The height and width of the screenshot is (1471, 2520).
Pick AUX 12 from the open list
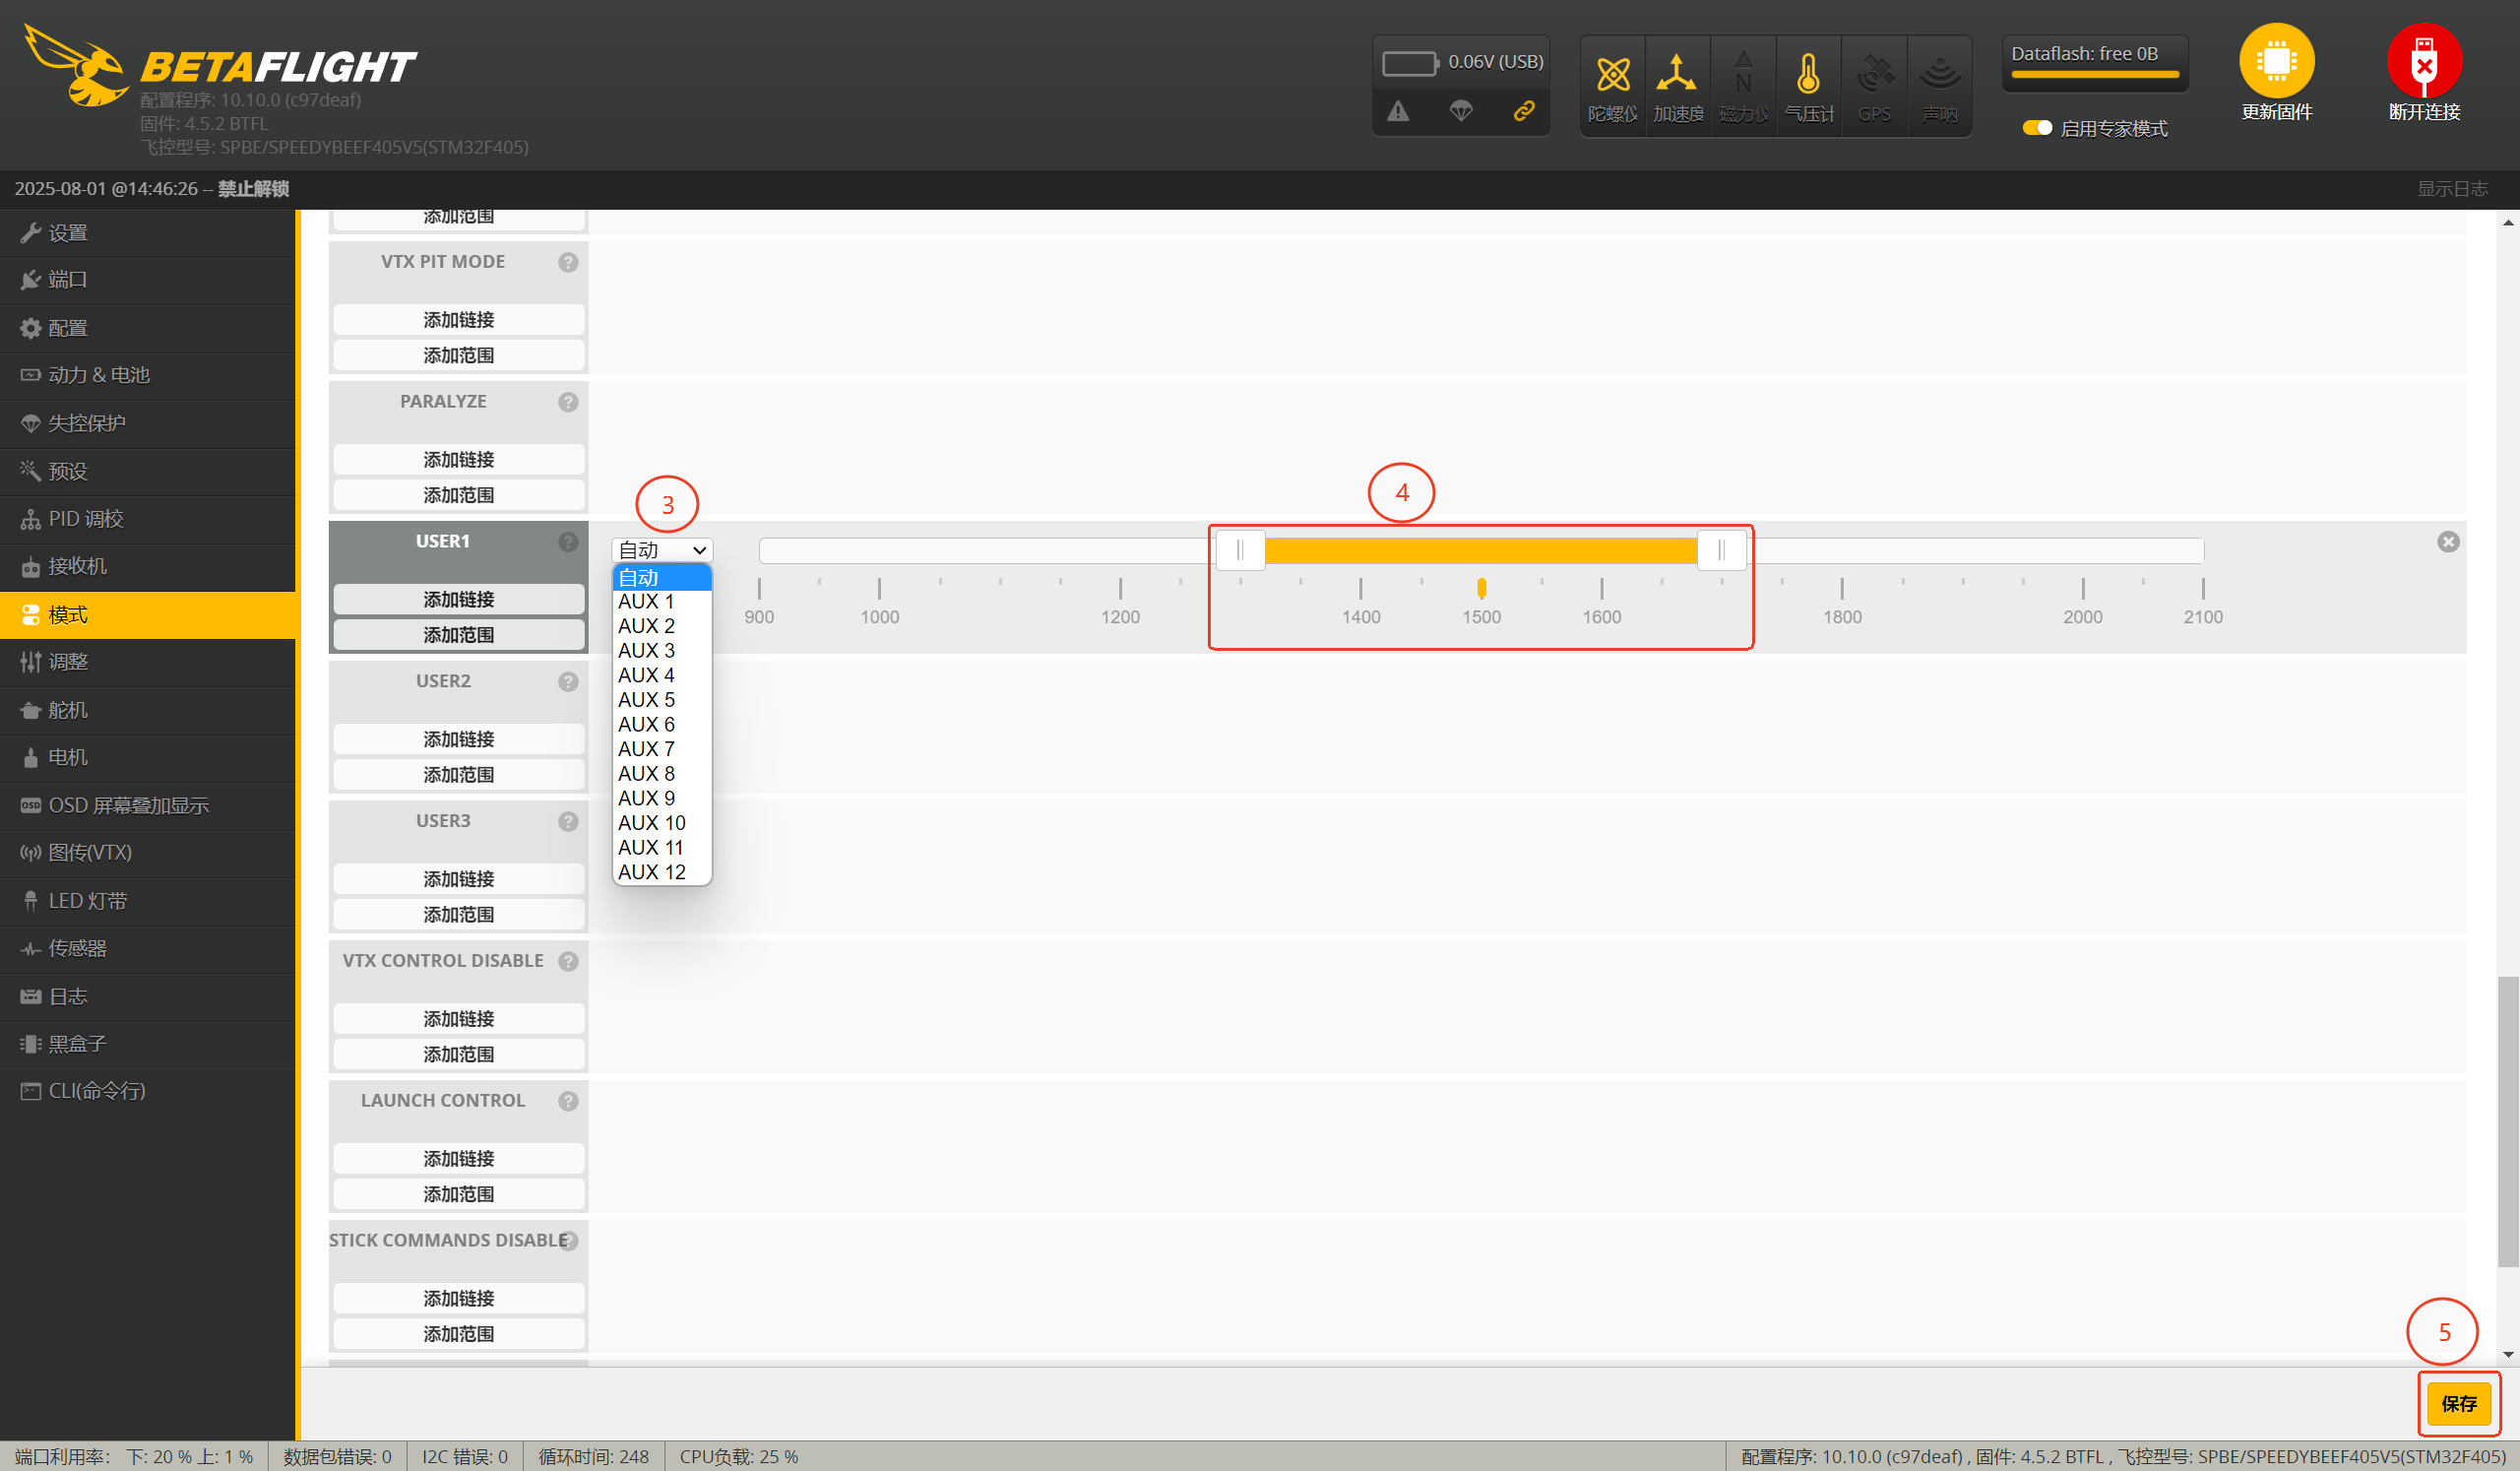(651, 872)
